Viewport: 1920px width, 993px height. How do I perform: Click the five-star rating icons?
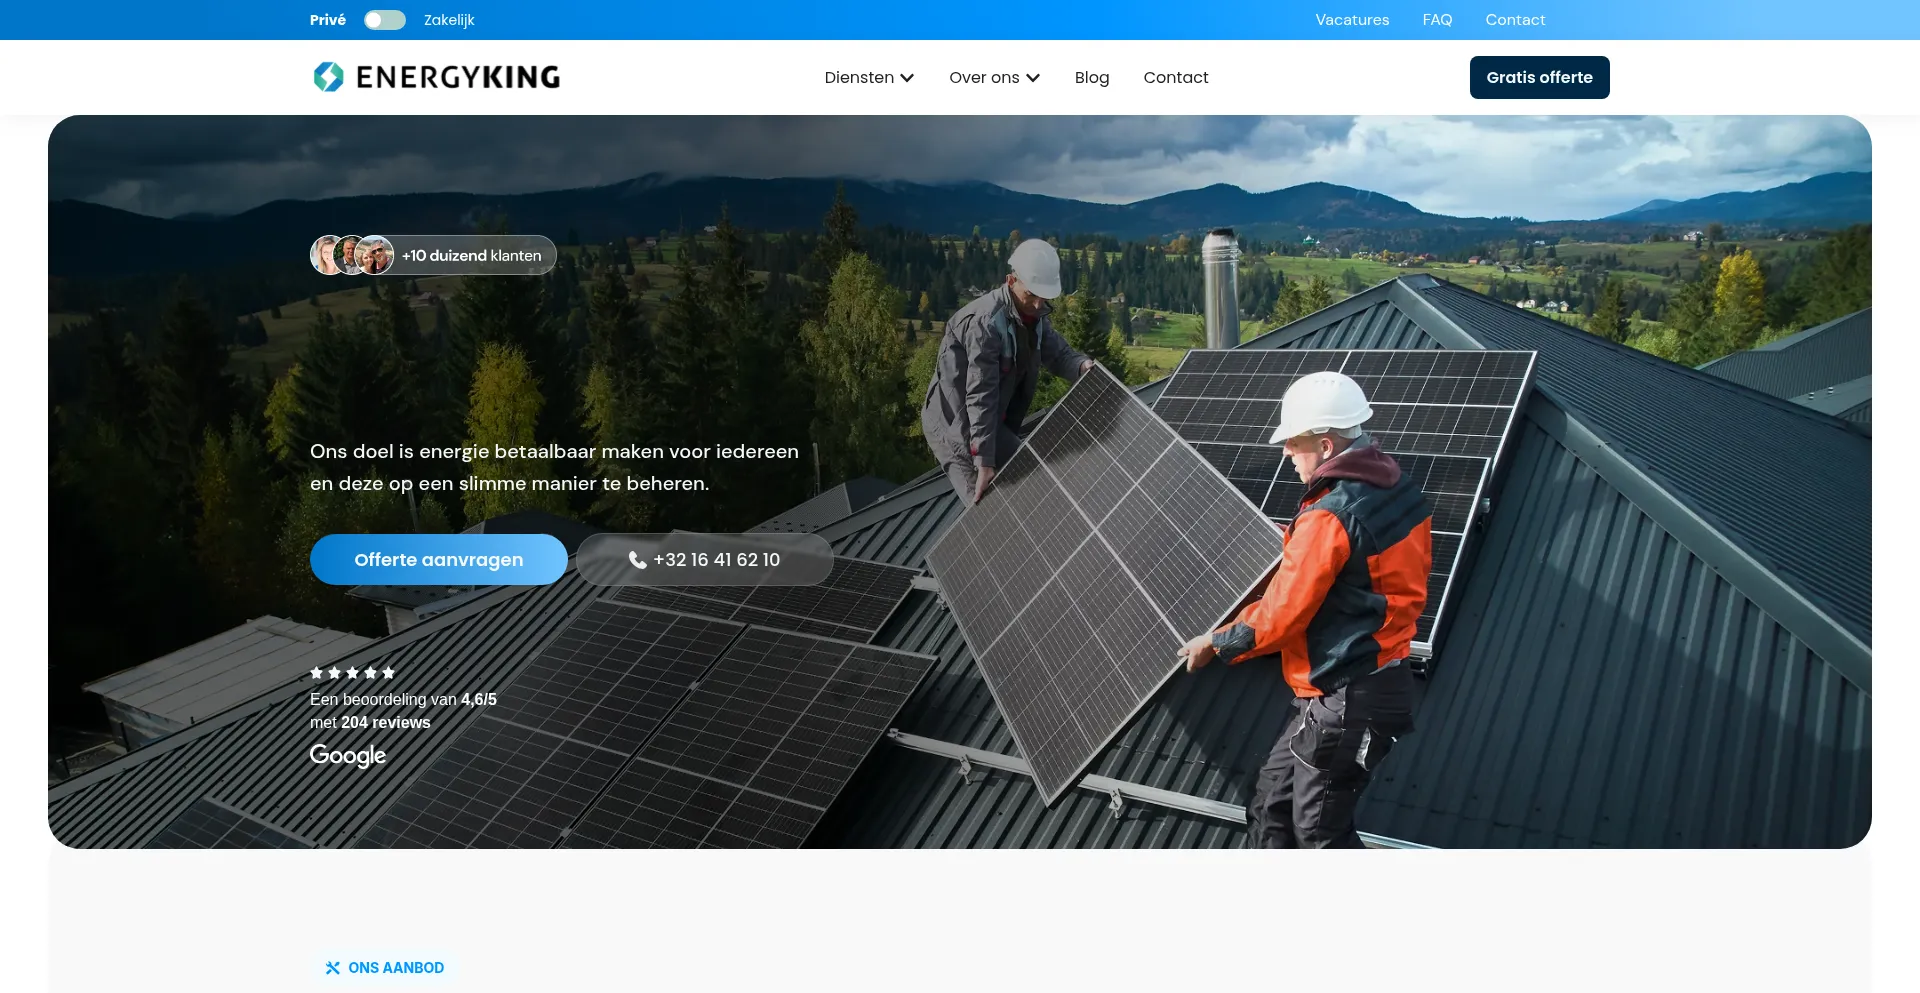click(352, 673)
